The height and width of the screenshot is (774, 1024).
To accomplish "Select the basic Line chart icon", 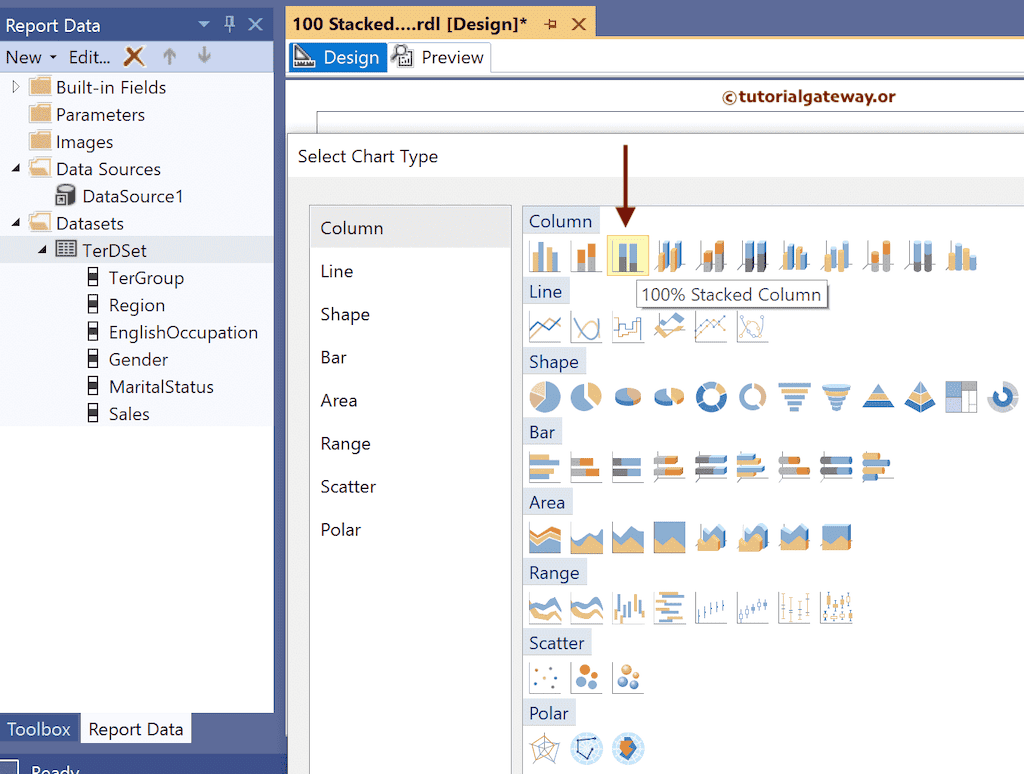I will [545, 326].
